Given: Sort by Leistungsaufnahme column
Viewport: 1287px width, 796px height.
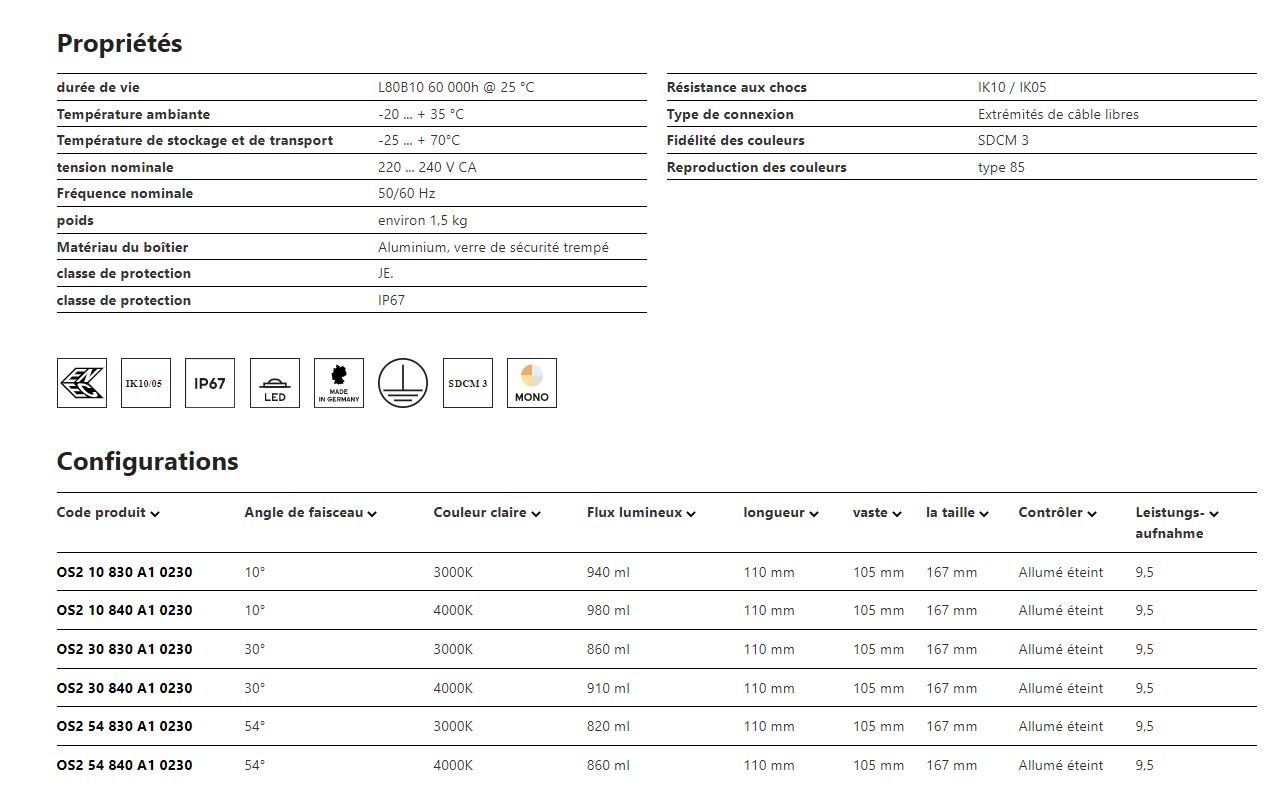Looking at the screenshot, I should pos(1177,523).
